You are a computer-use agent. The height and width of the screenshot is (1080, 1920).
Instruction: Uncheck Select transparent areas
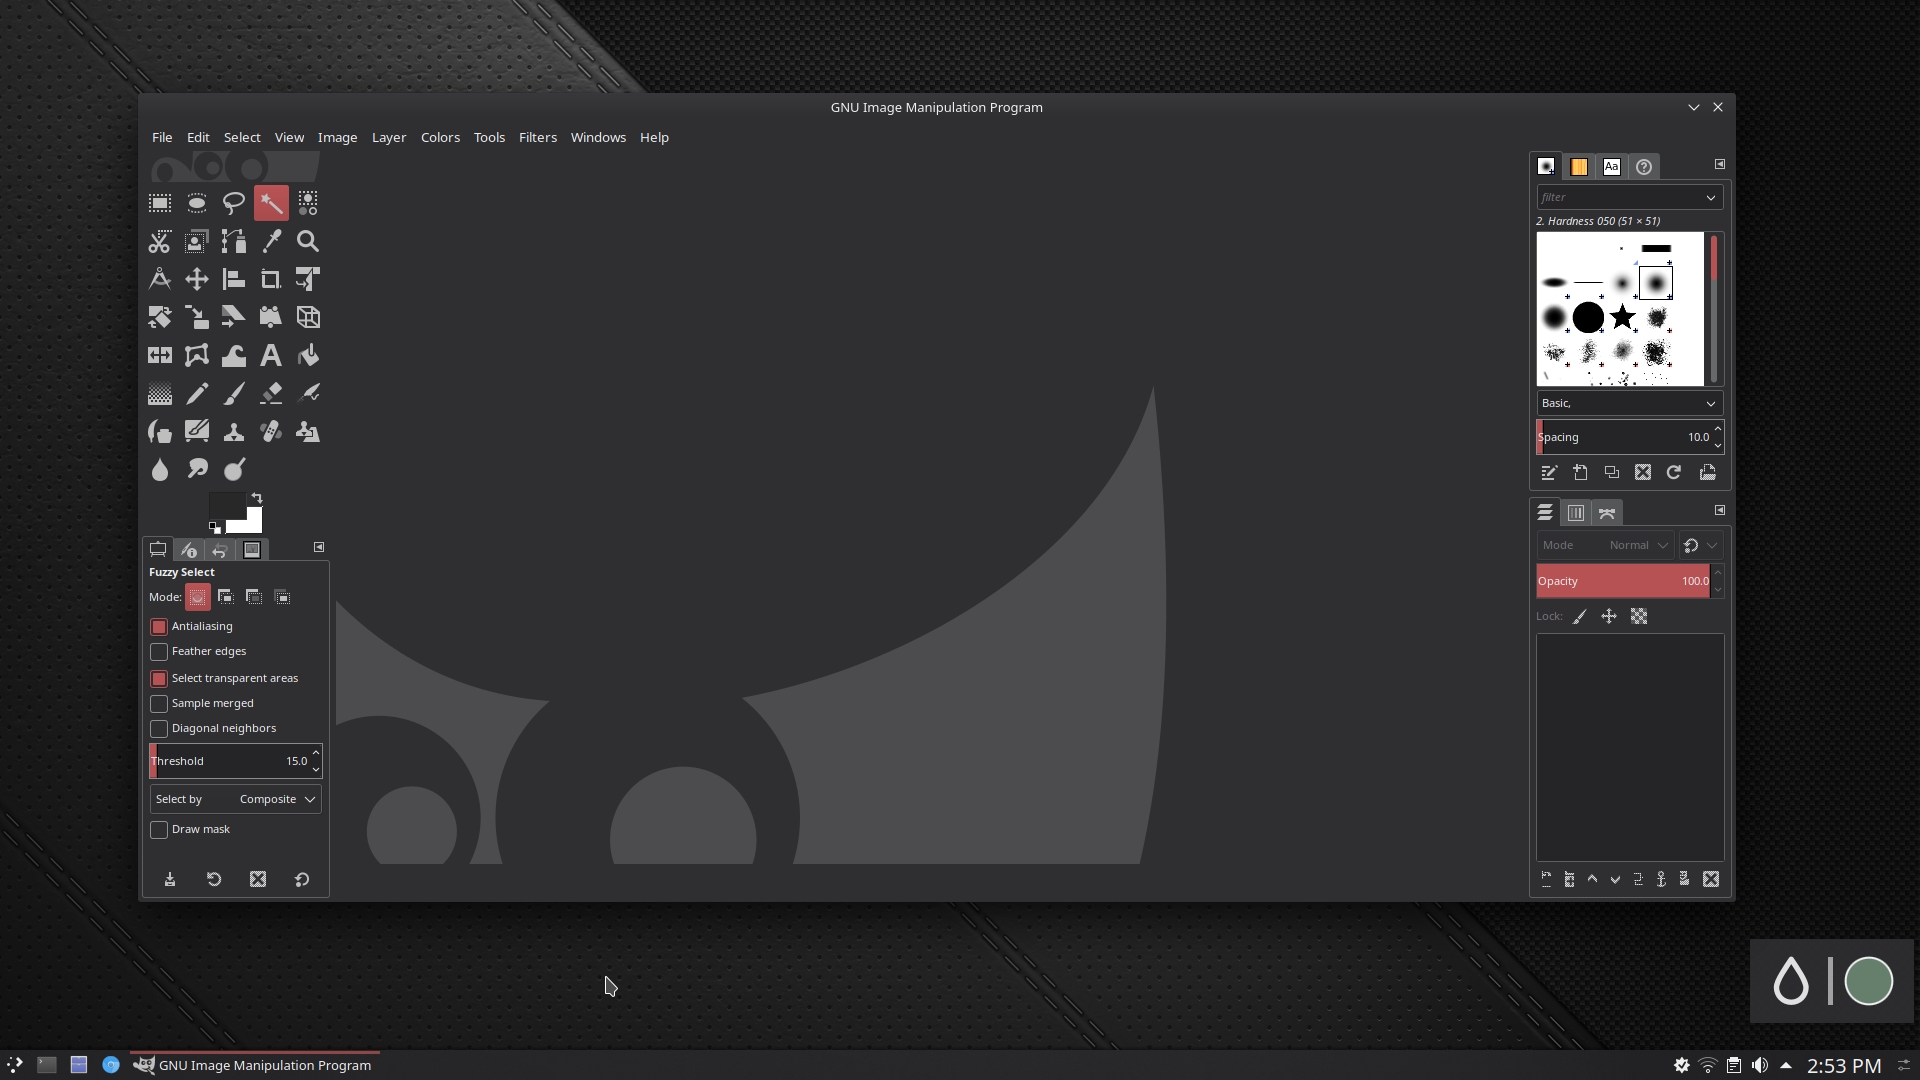[159, 679]
